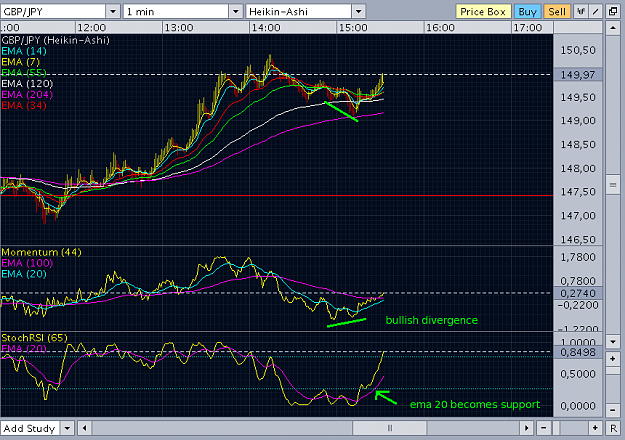This screenshot has width=625, height=440.
Task: Click the vertical scale minus zoom button
Action: (x=613, y=410)
